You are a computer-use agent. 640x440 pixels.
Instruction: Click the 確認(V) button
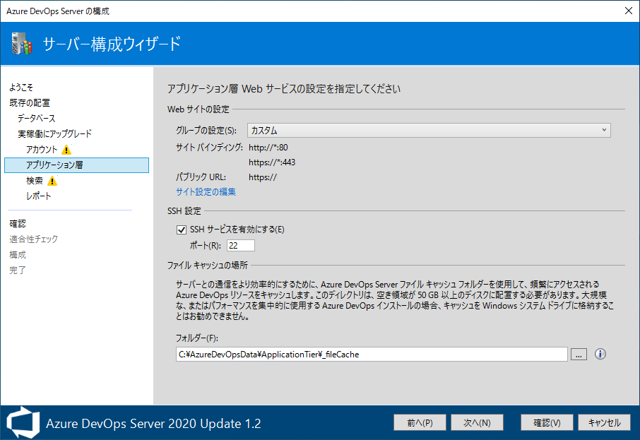[547, 423]
